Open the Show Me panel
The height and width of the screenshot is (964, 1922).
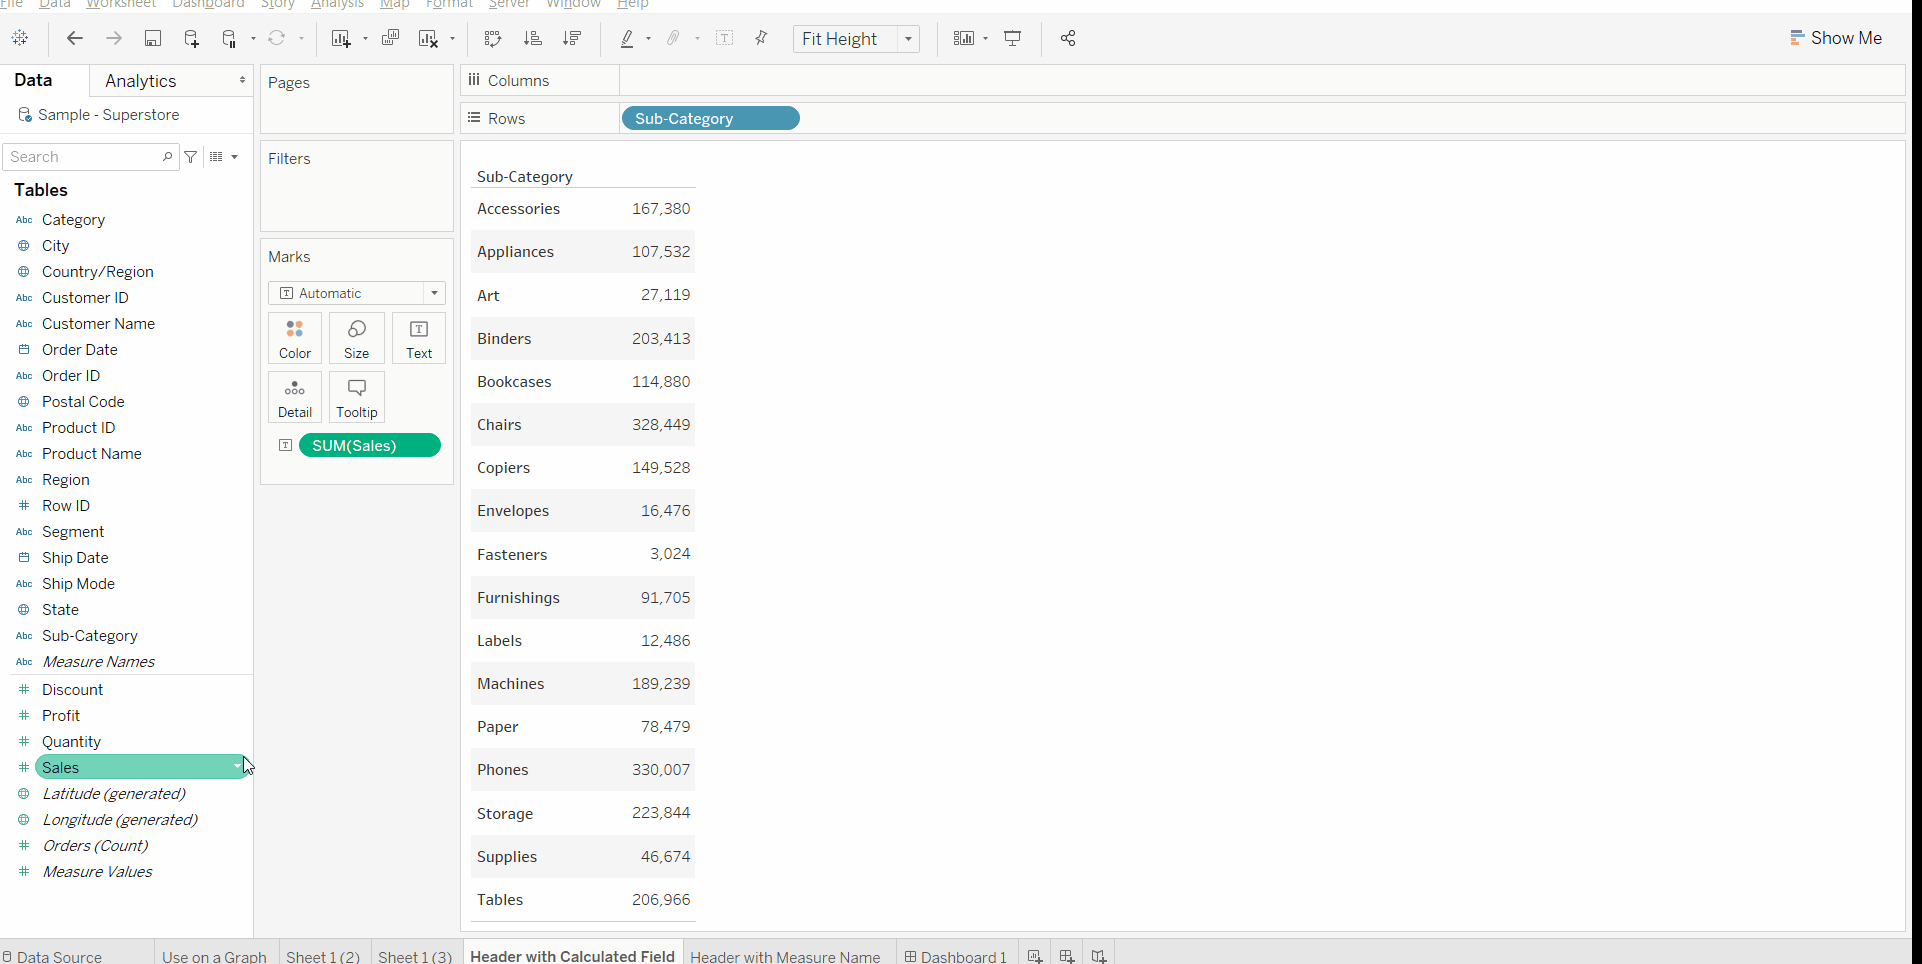tap(1836, 38)
